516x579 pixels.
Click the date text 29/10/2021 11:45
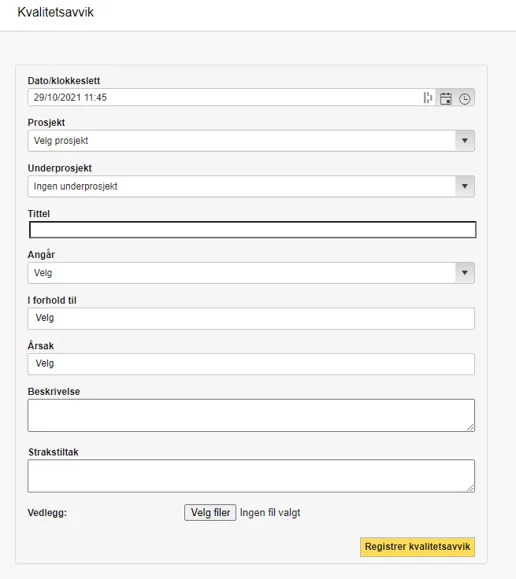[x=70, y=97]
